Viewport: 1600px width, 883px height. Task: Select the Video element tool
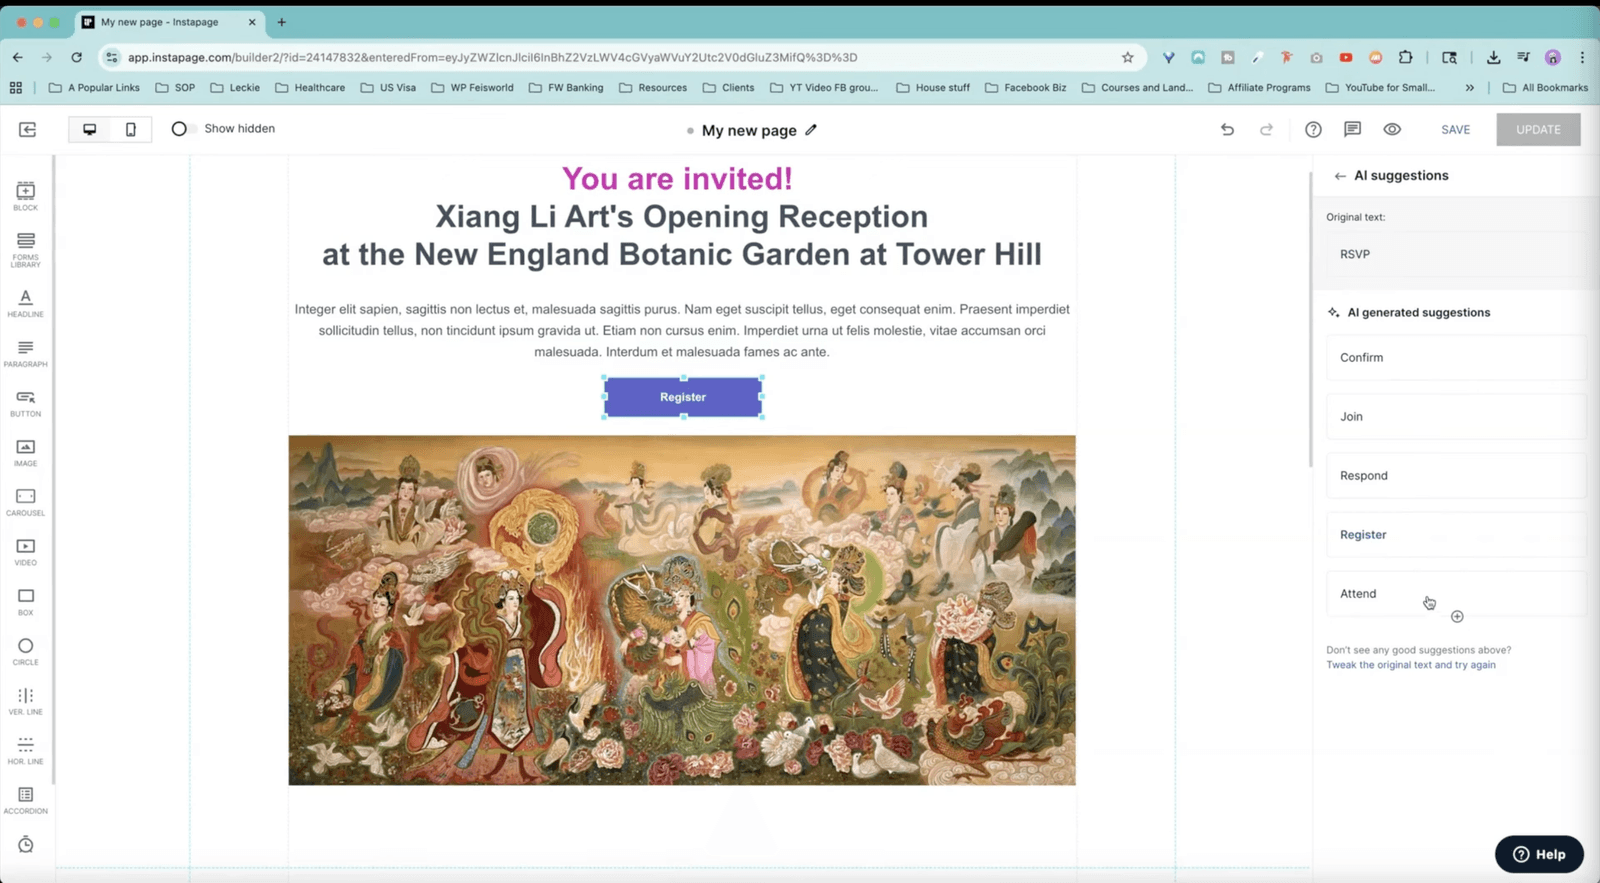[x=26, y=552]
